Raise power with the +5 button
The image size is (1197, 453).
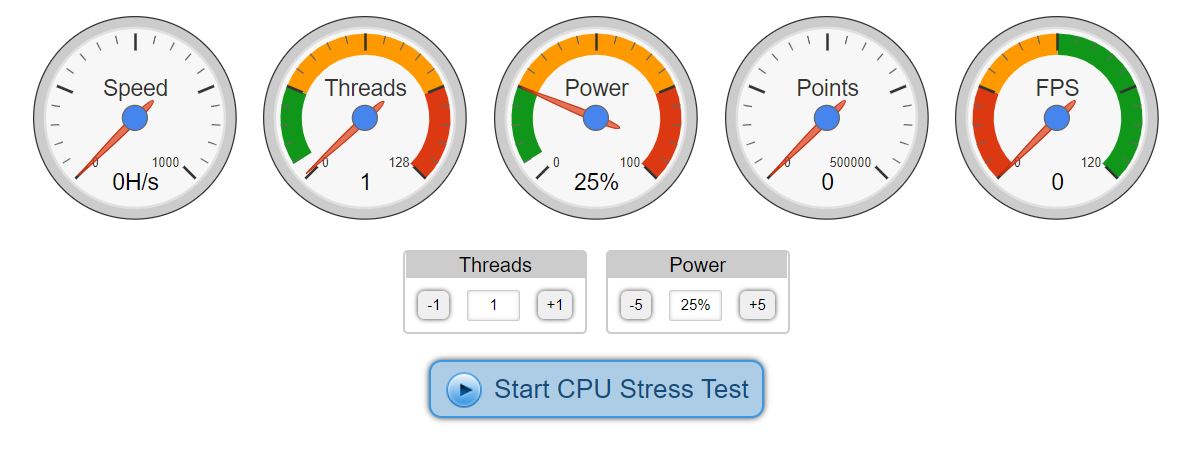tap(757, 305)
